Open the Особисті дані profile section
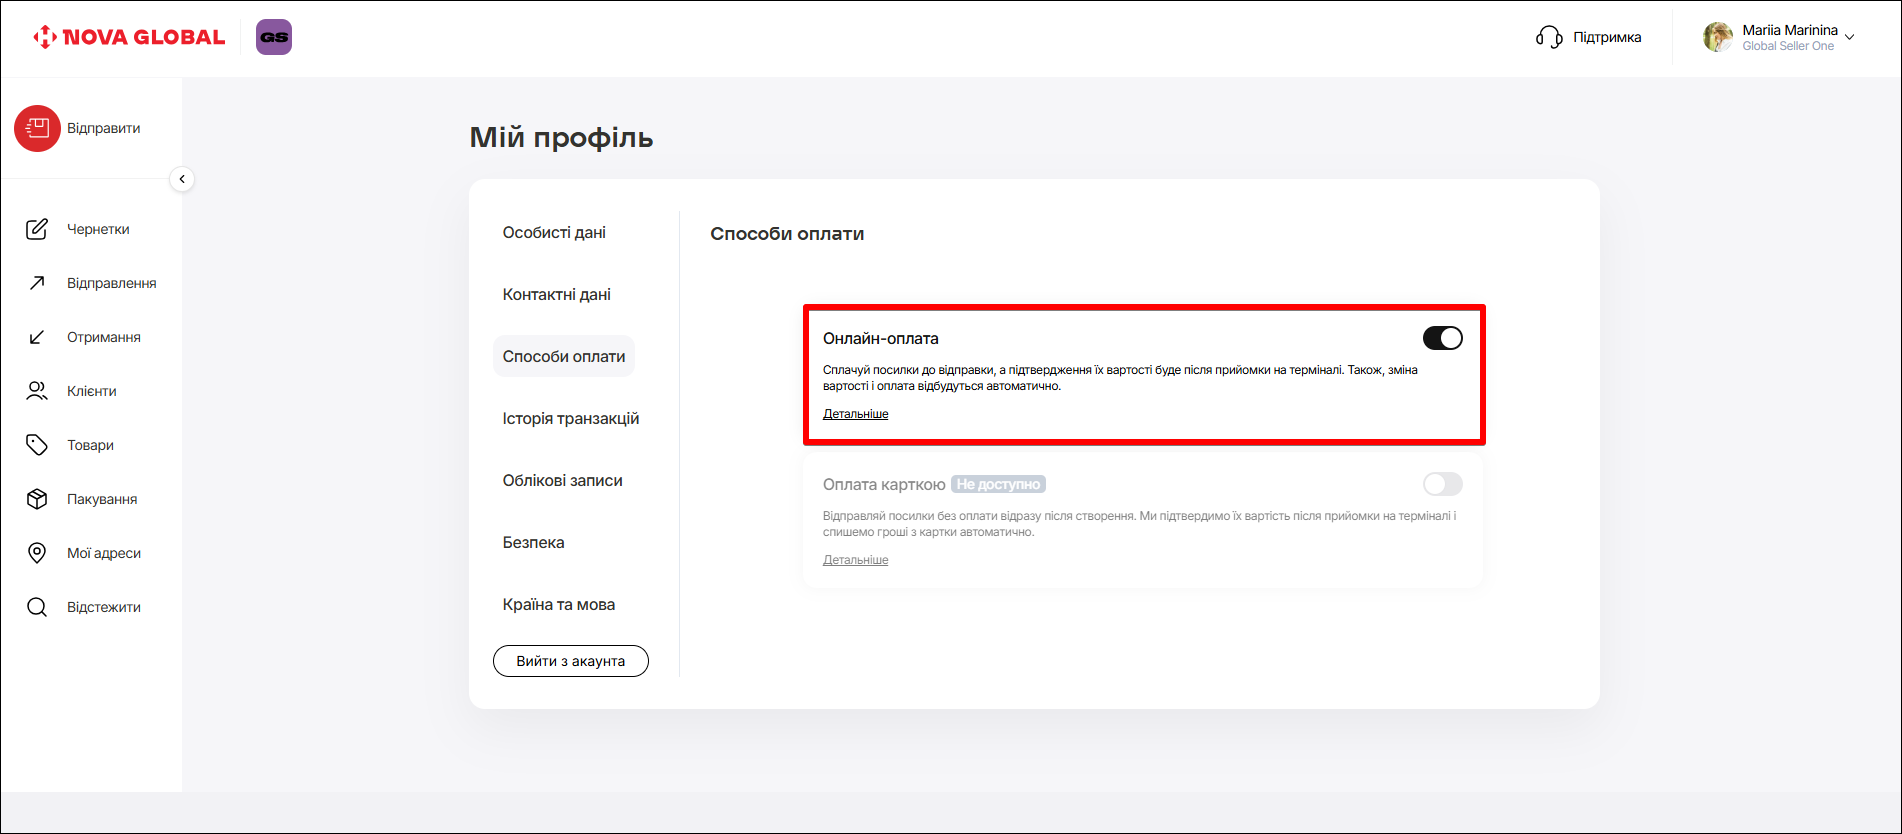Image resolution: width=1902 pixels, height=834 pixels. tap(554, 232)
